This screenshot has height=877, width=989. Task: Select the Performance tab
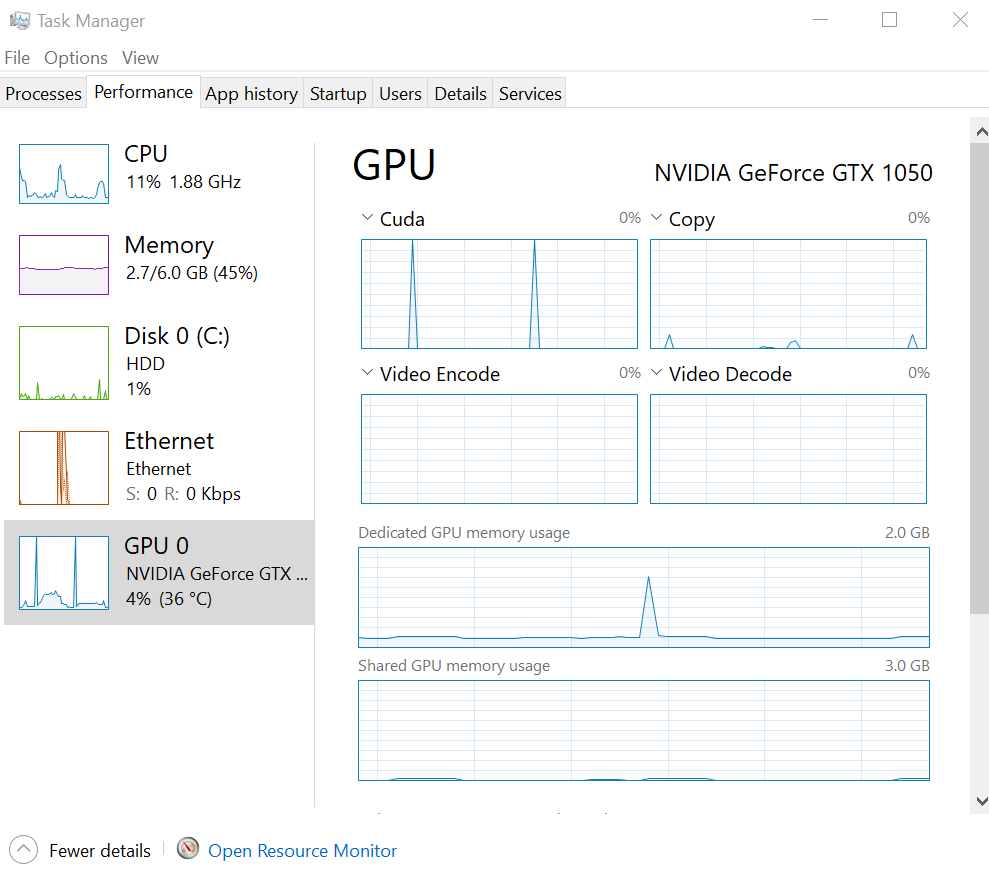[144, 92]
